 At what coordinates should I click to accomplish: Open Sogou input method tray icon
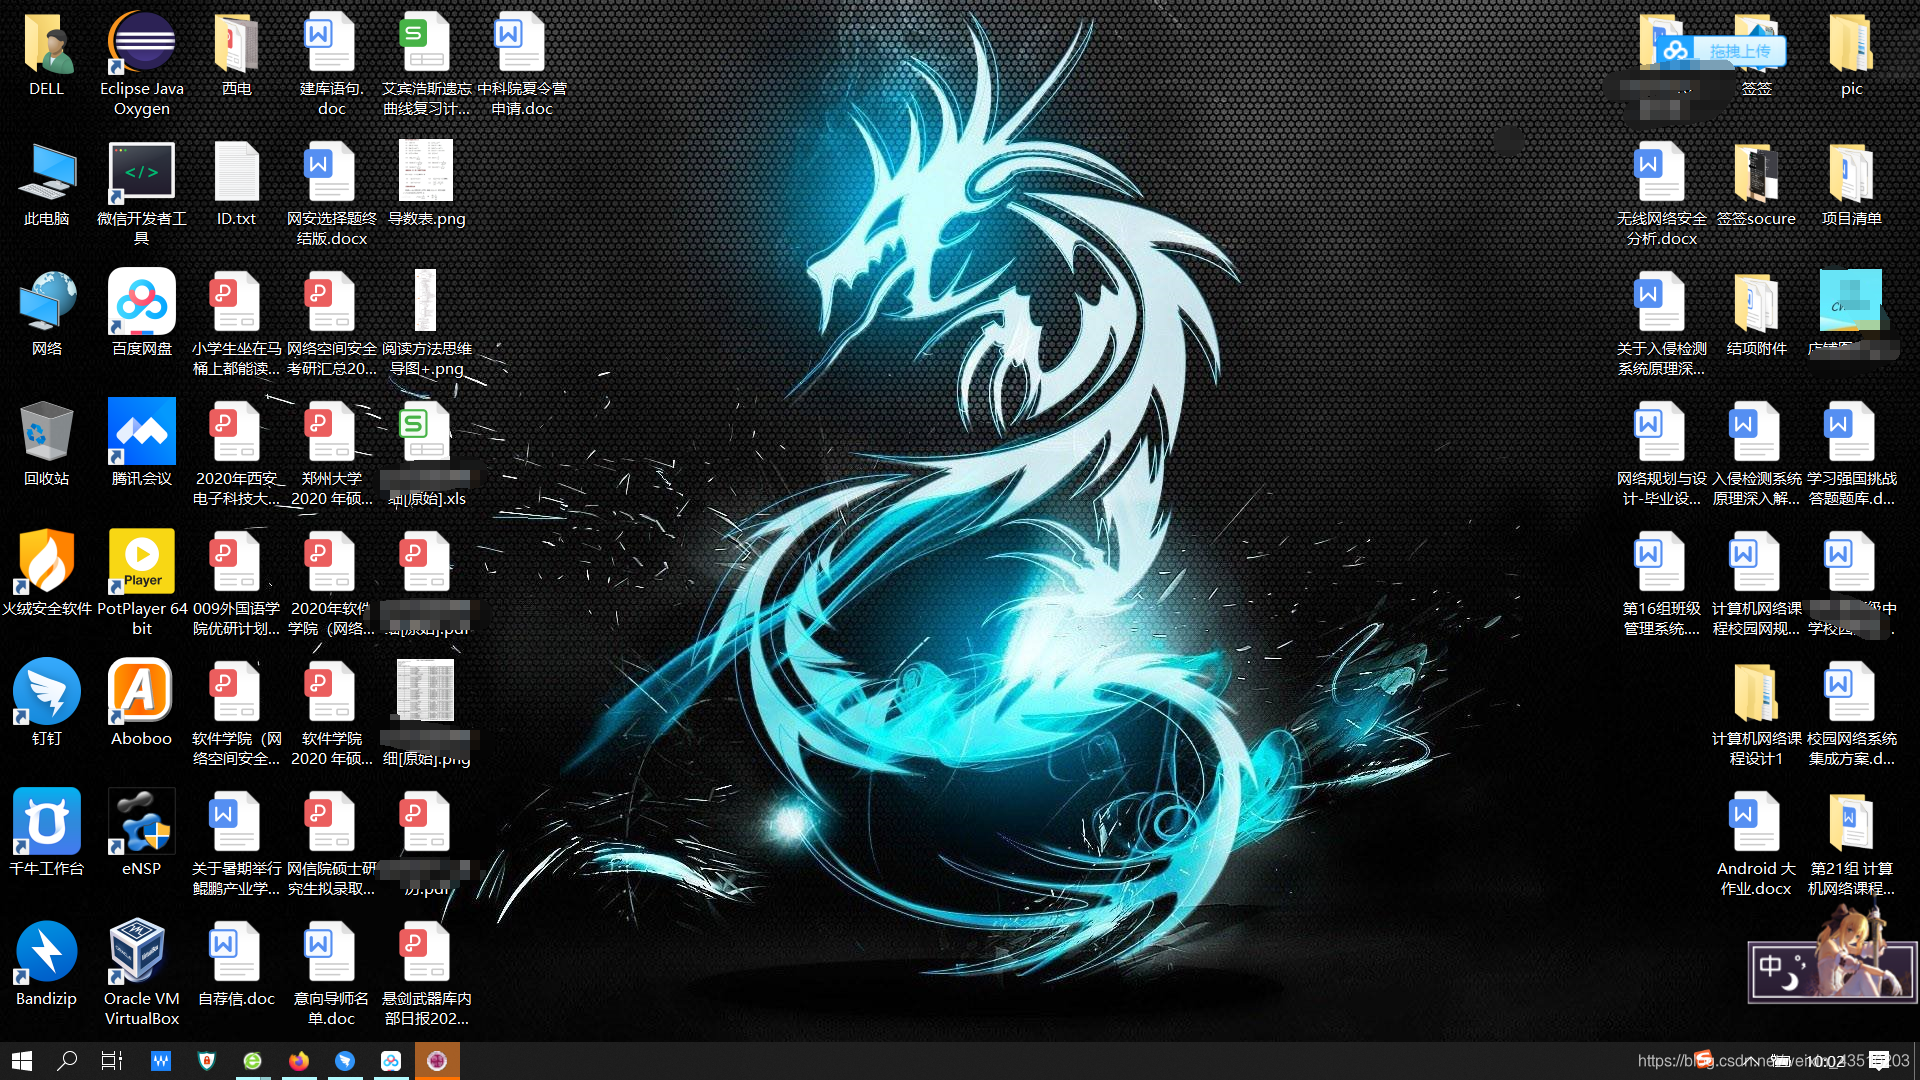[1706, 1060]
